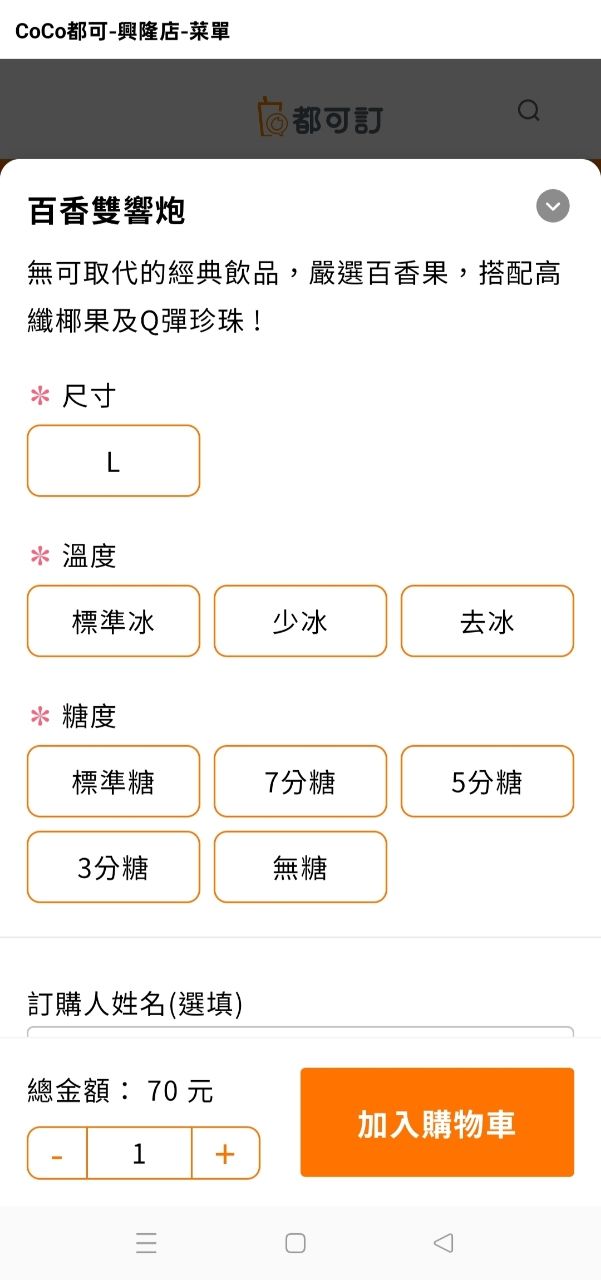Choose 標準冰 ice level
The height and width of the screenshot is (1280, 601).
[113, 621]
